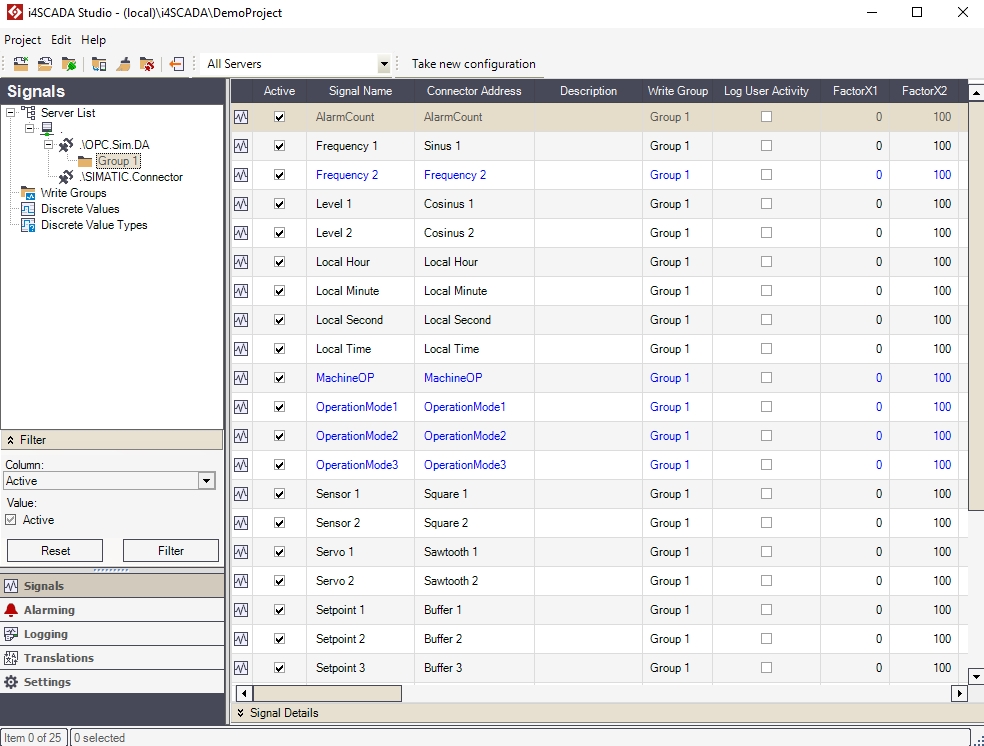The image size is (984, 746).
Task: Click Take new configuration button
Action: tap(473, 64)
